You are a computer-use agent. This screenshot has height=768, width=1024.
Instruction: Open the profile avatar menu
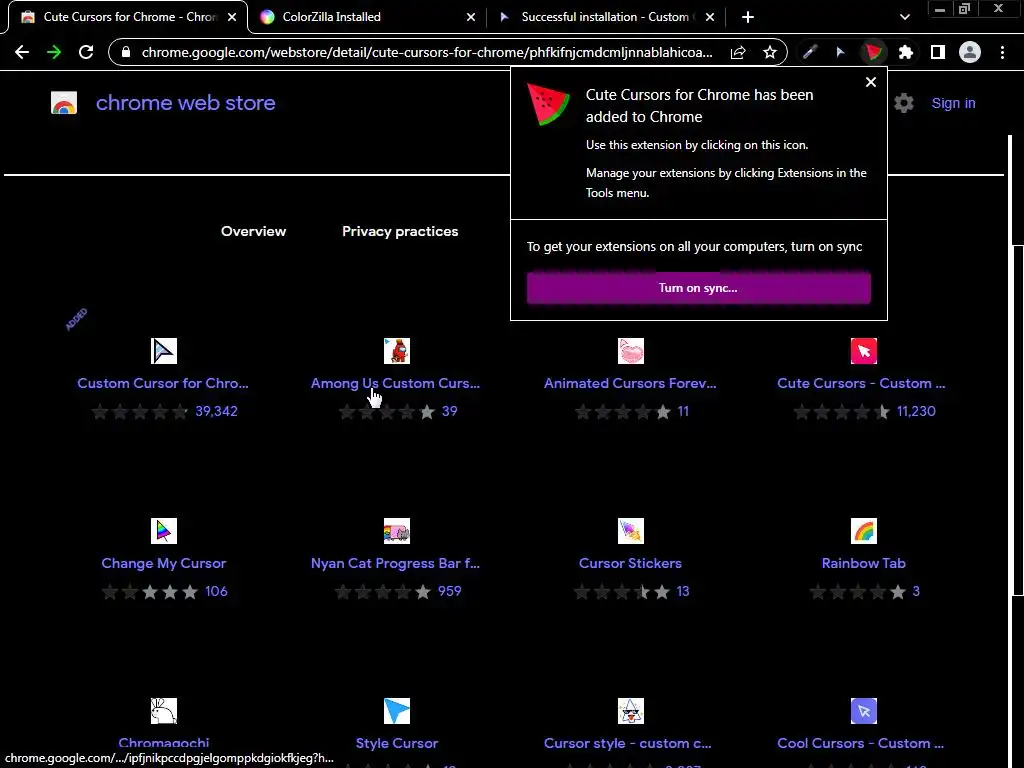point(970,52)
